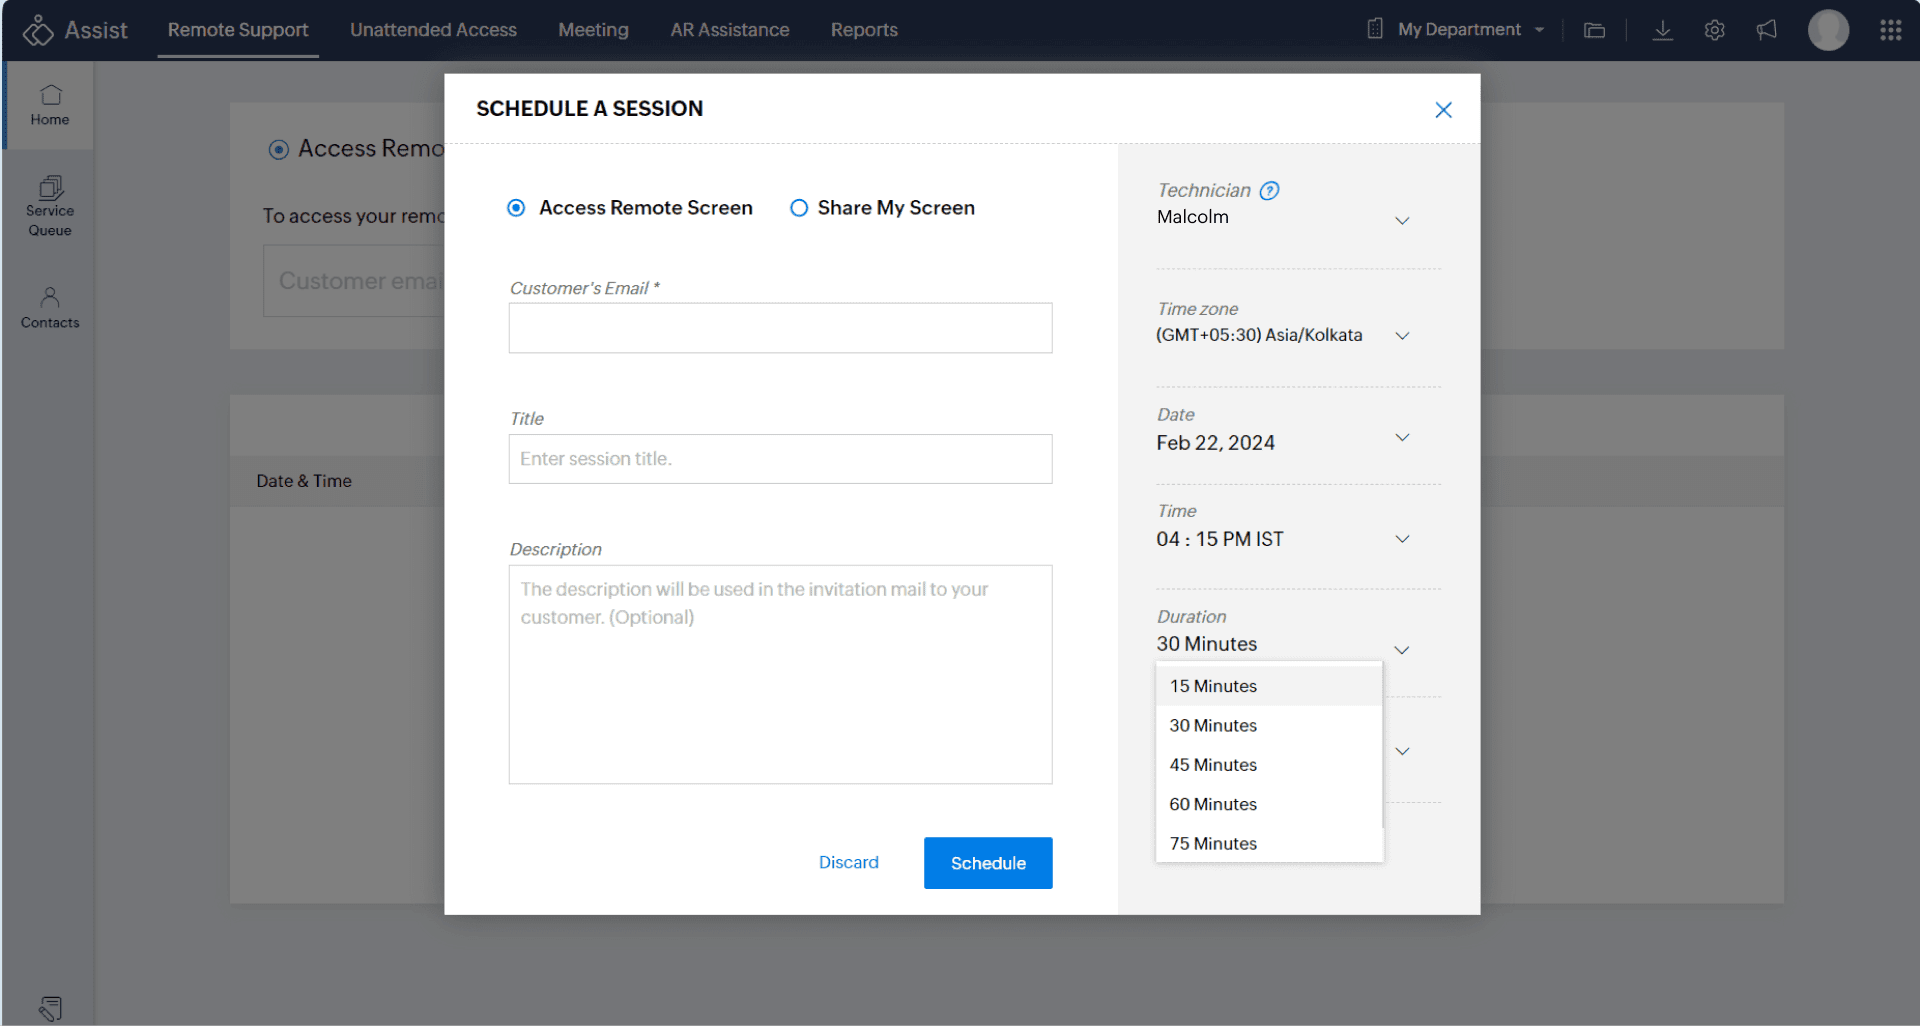1920x1026 pixels.
Task: Click the announcements megaphone icon
Action: [x=1766, y=30]
